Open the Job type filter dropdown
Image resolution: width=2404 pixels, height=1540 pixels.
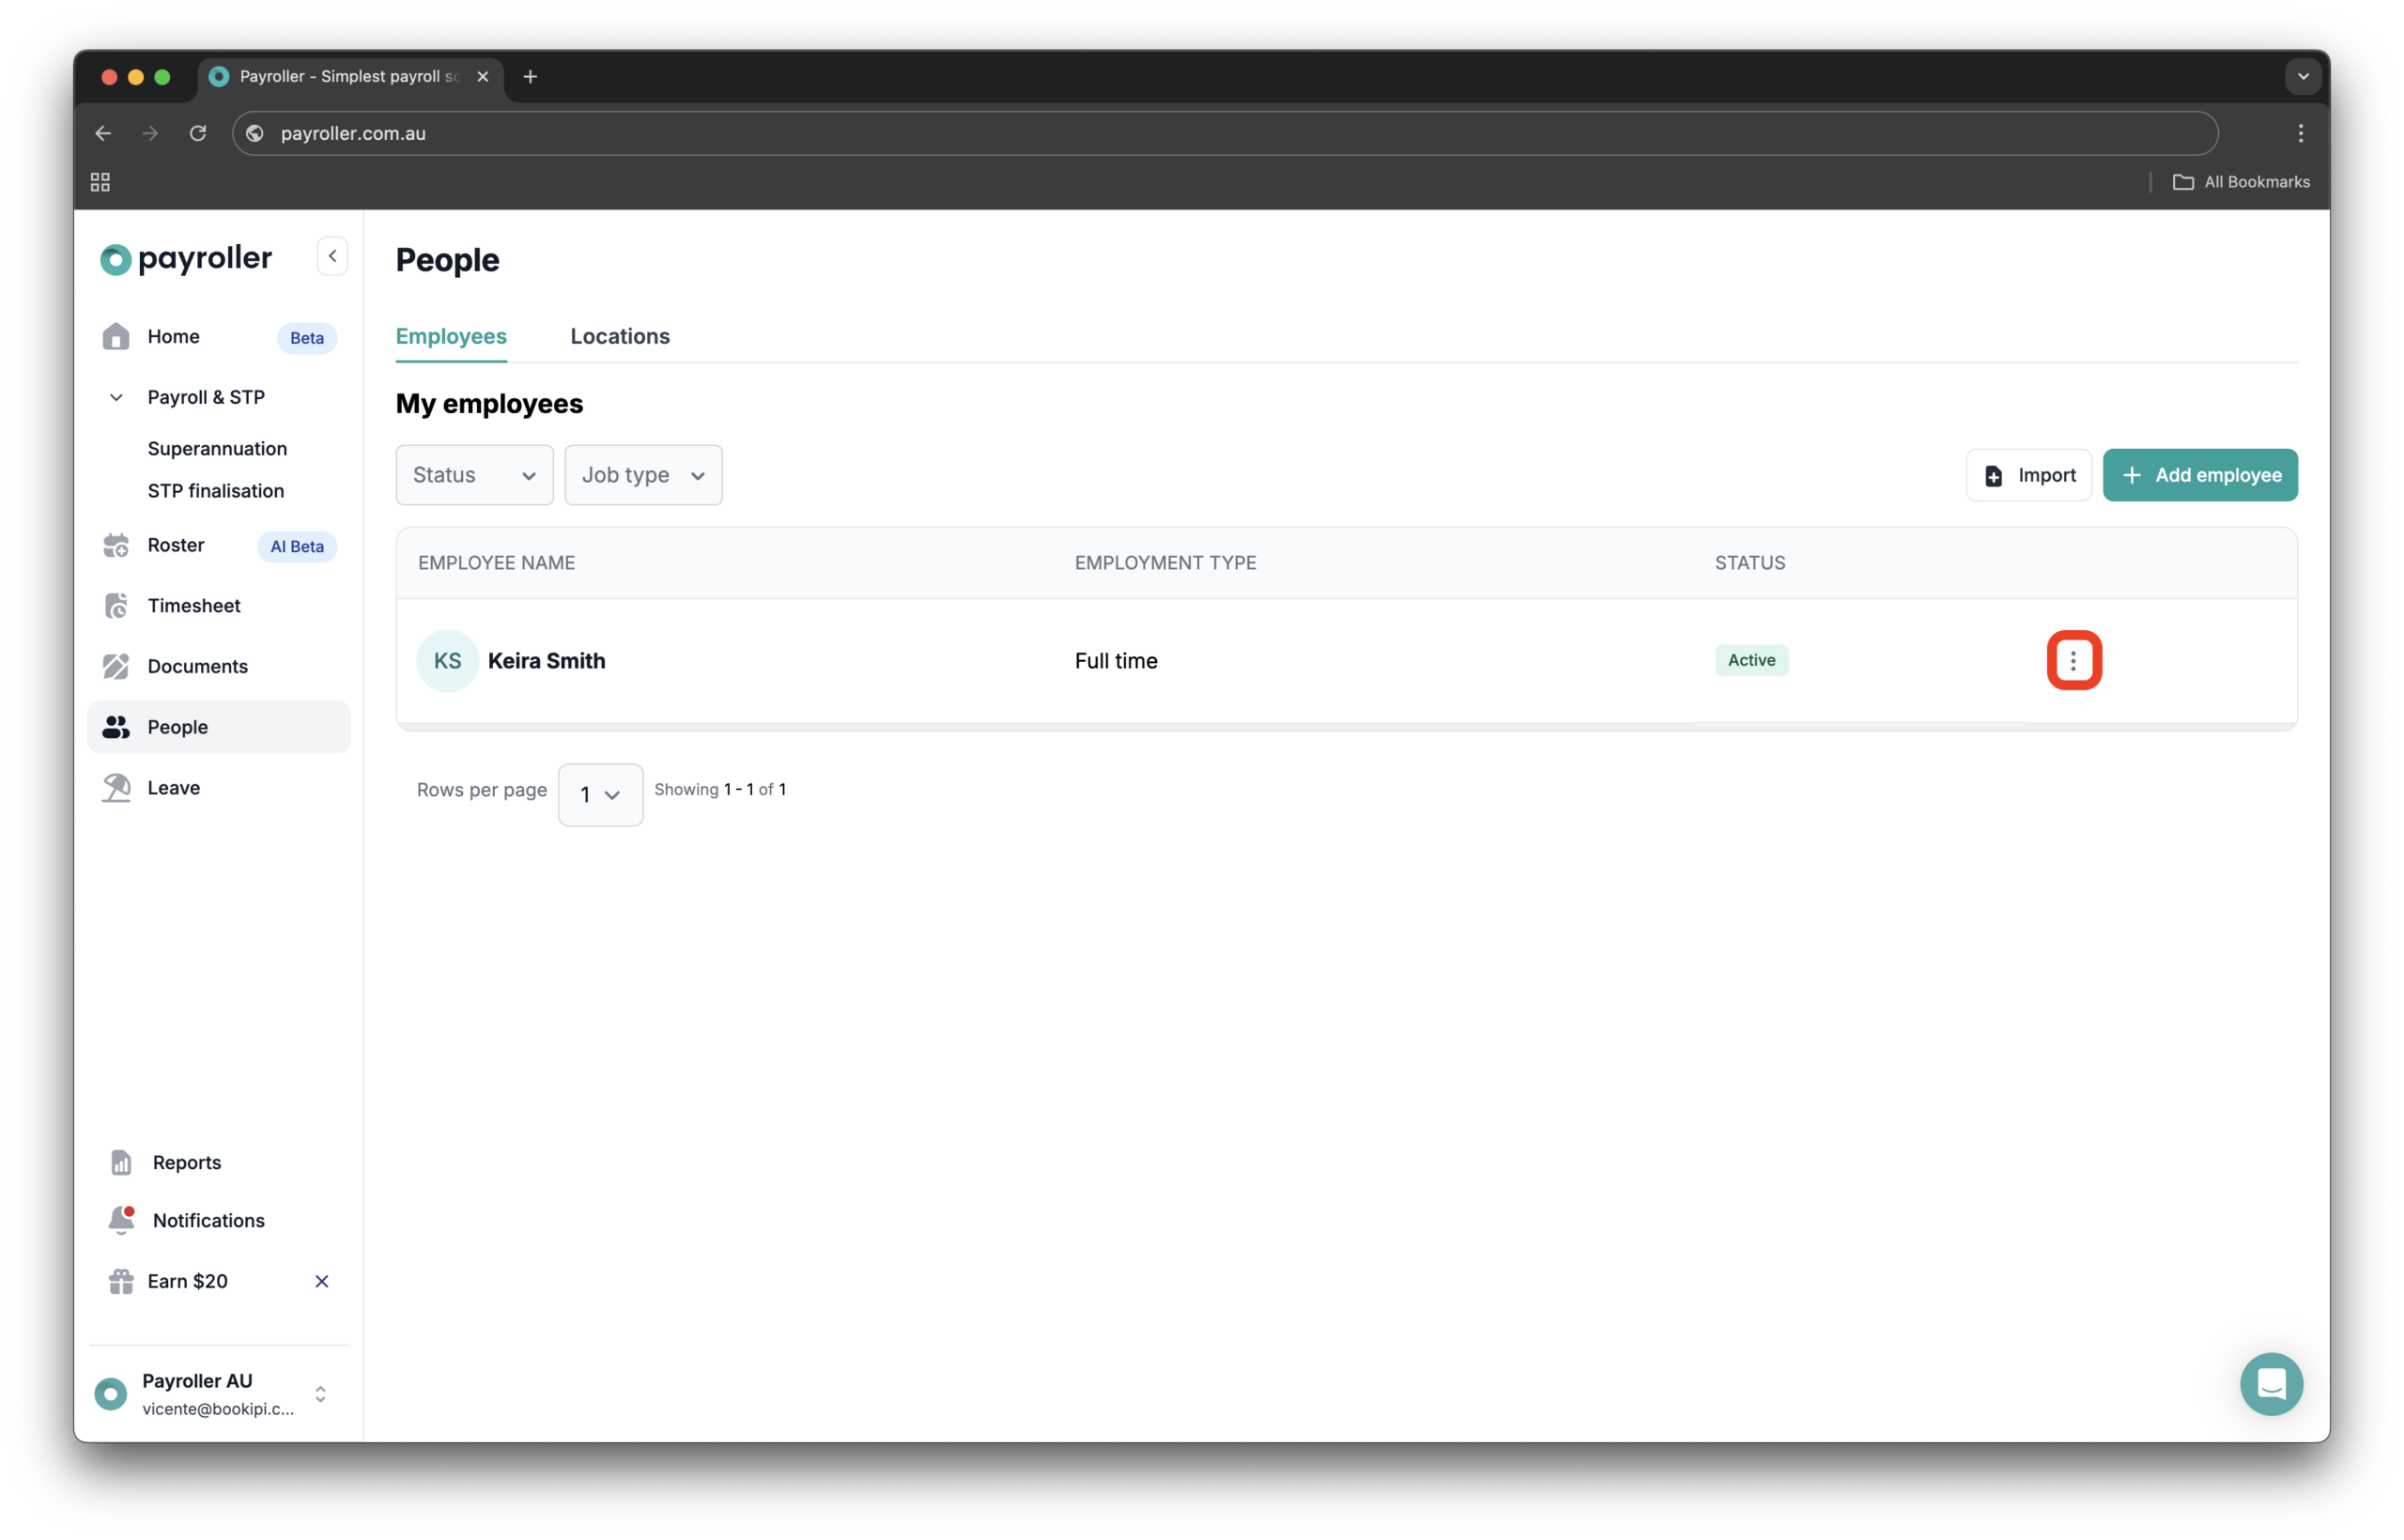point(643,475)
